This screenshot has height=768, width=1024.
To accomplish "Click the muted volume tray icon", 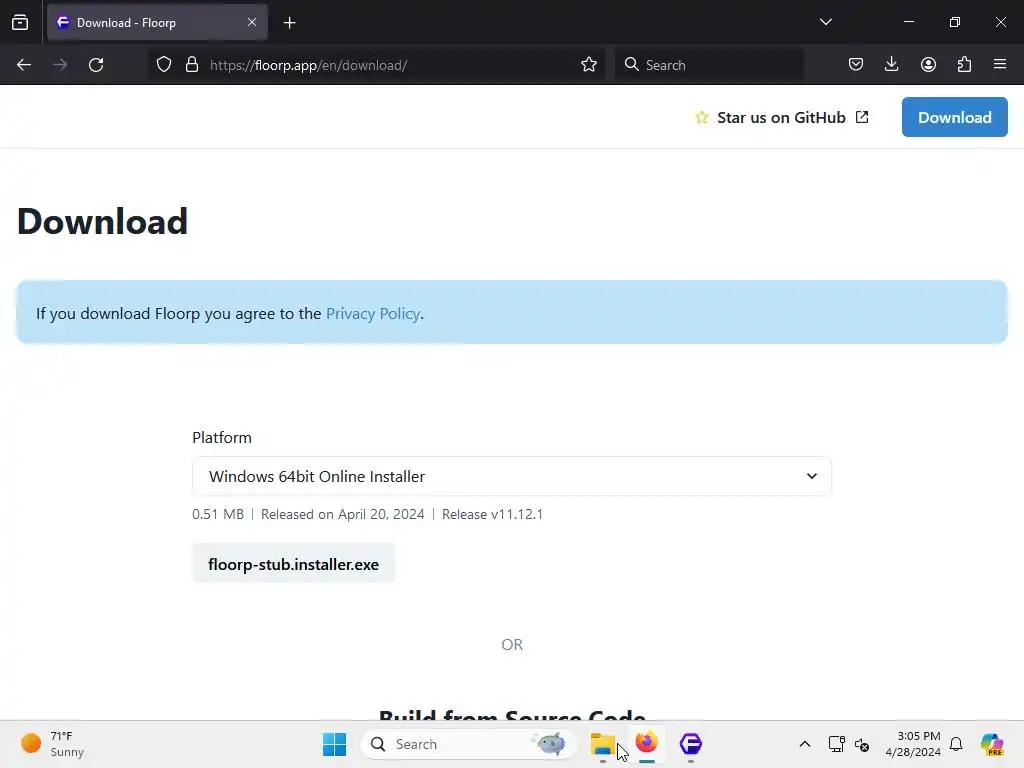I will click(862, 744).
